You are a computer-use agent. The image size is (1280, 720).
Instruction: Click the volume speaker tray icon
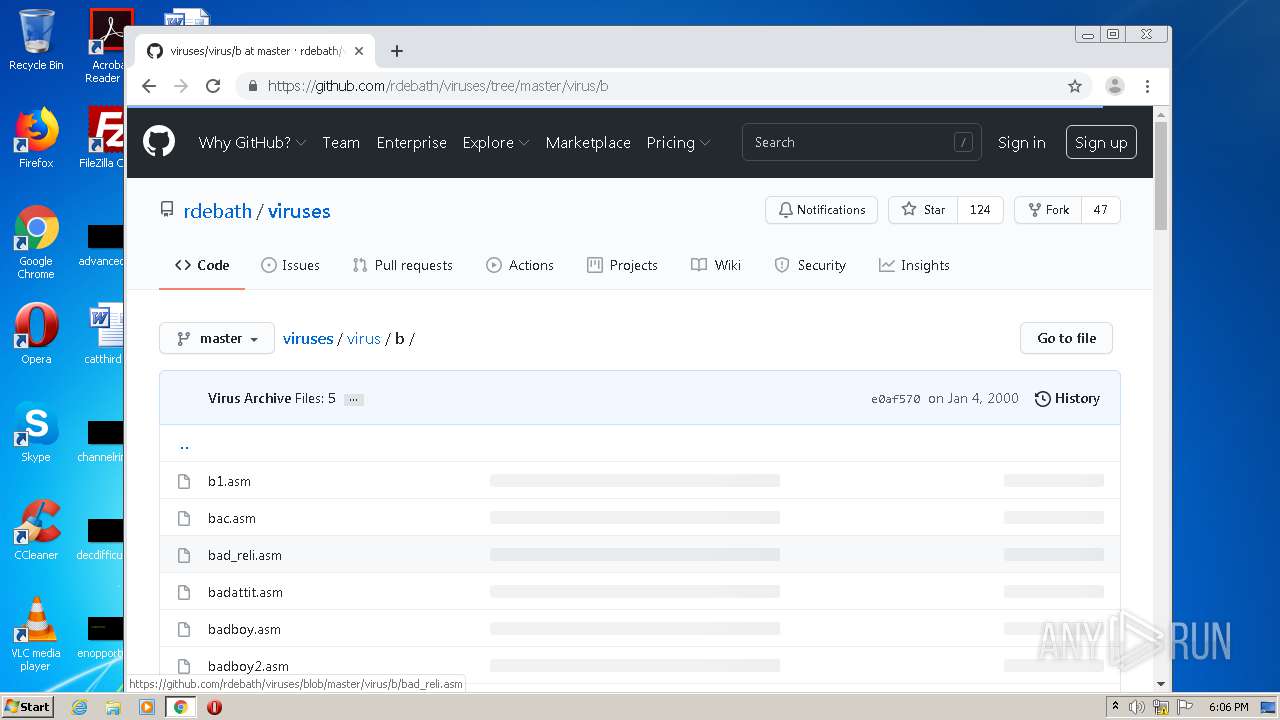point(1137,707)
